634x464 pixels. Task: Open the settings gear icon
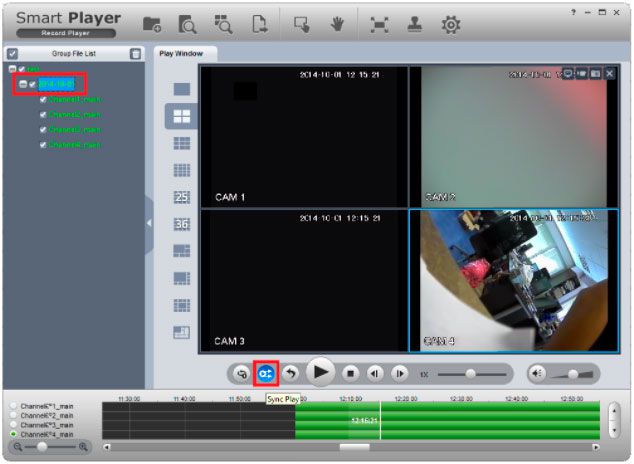451,24
